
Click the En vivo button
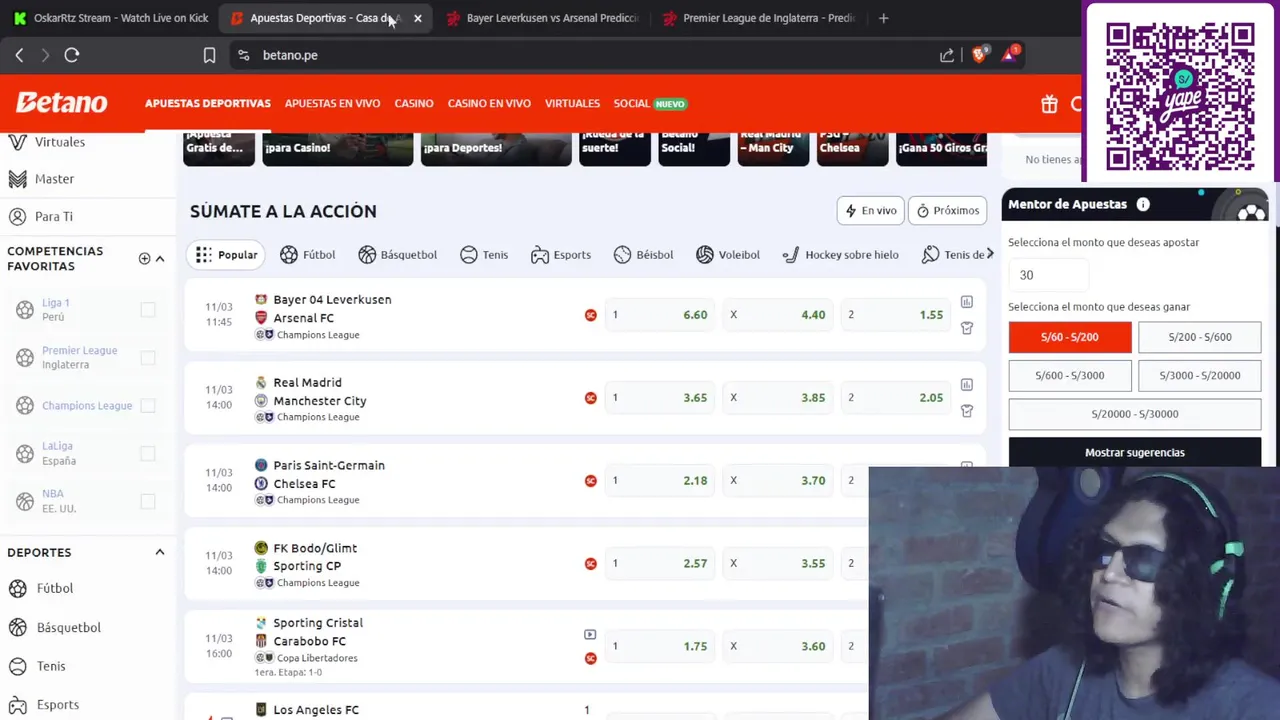point(871,211)
